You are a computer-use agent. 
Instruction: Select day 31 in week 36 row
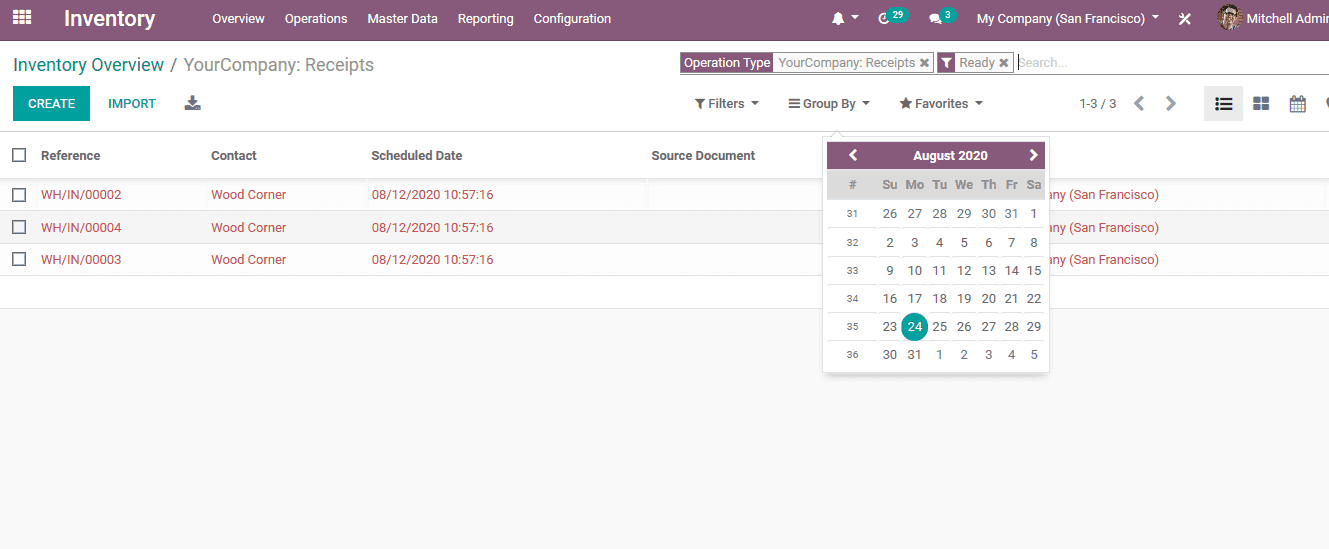tap(914, 354)
